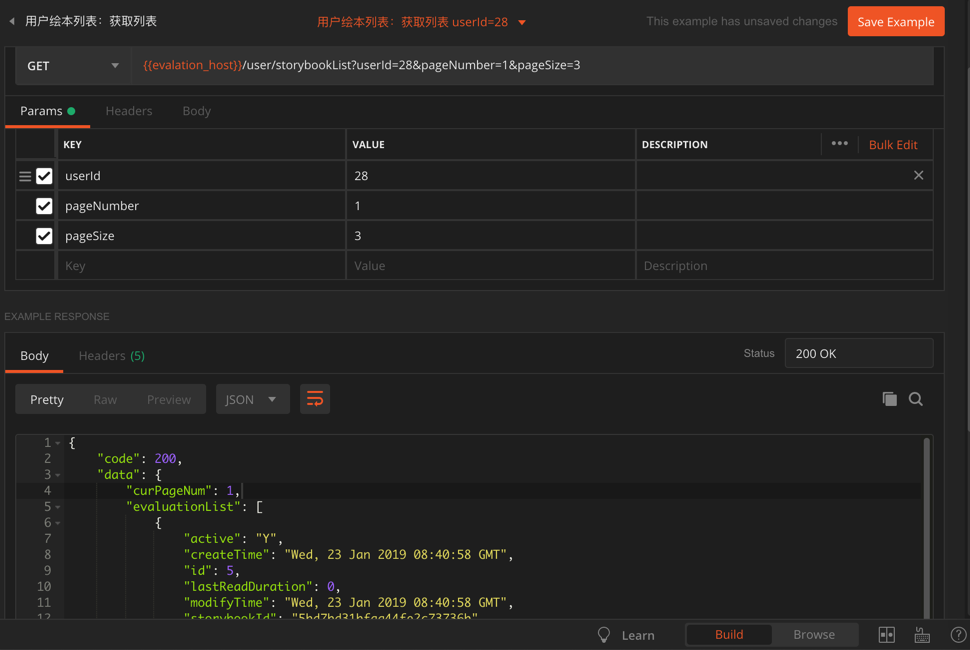The image size is (970, 650).
Task: Open the two-pane layout icon in status bar
Action: tap(886, 635)
